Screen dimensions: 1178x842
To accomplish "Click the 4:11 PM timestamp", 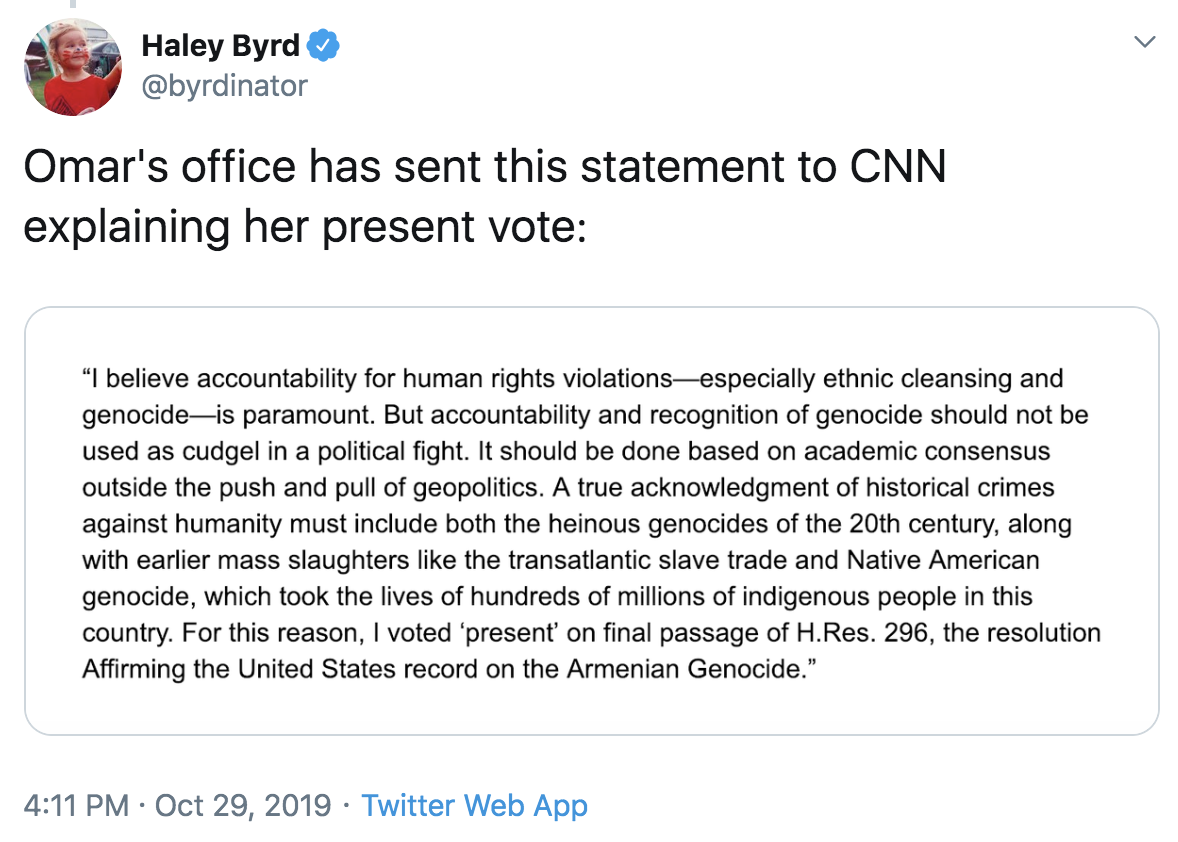I will (76, 806).
